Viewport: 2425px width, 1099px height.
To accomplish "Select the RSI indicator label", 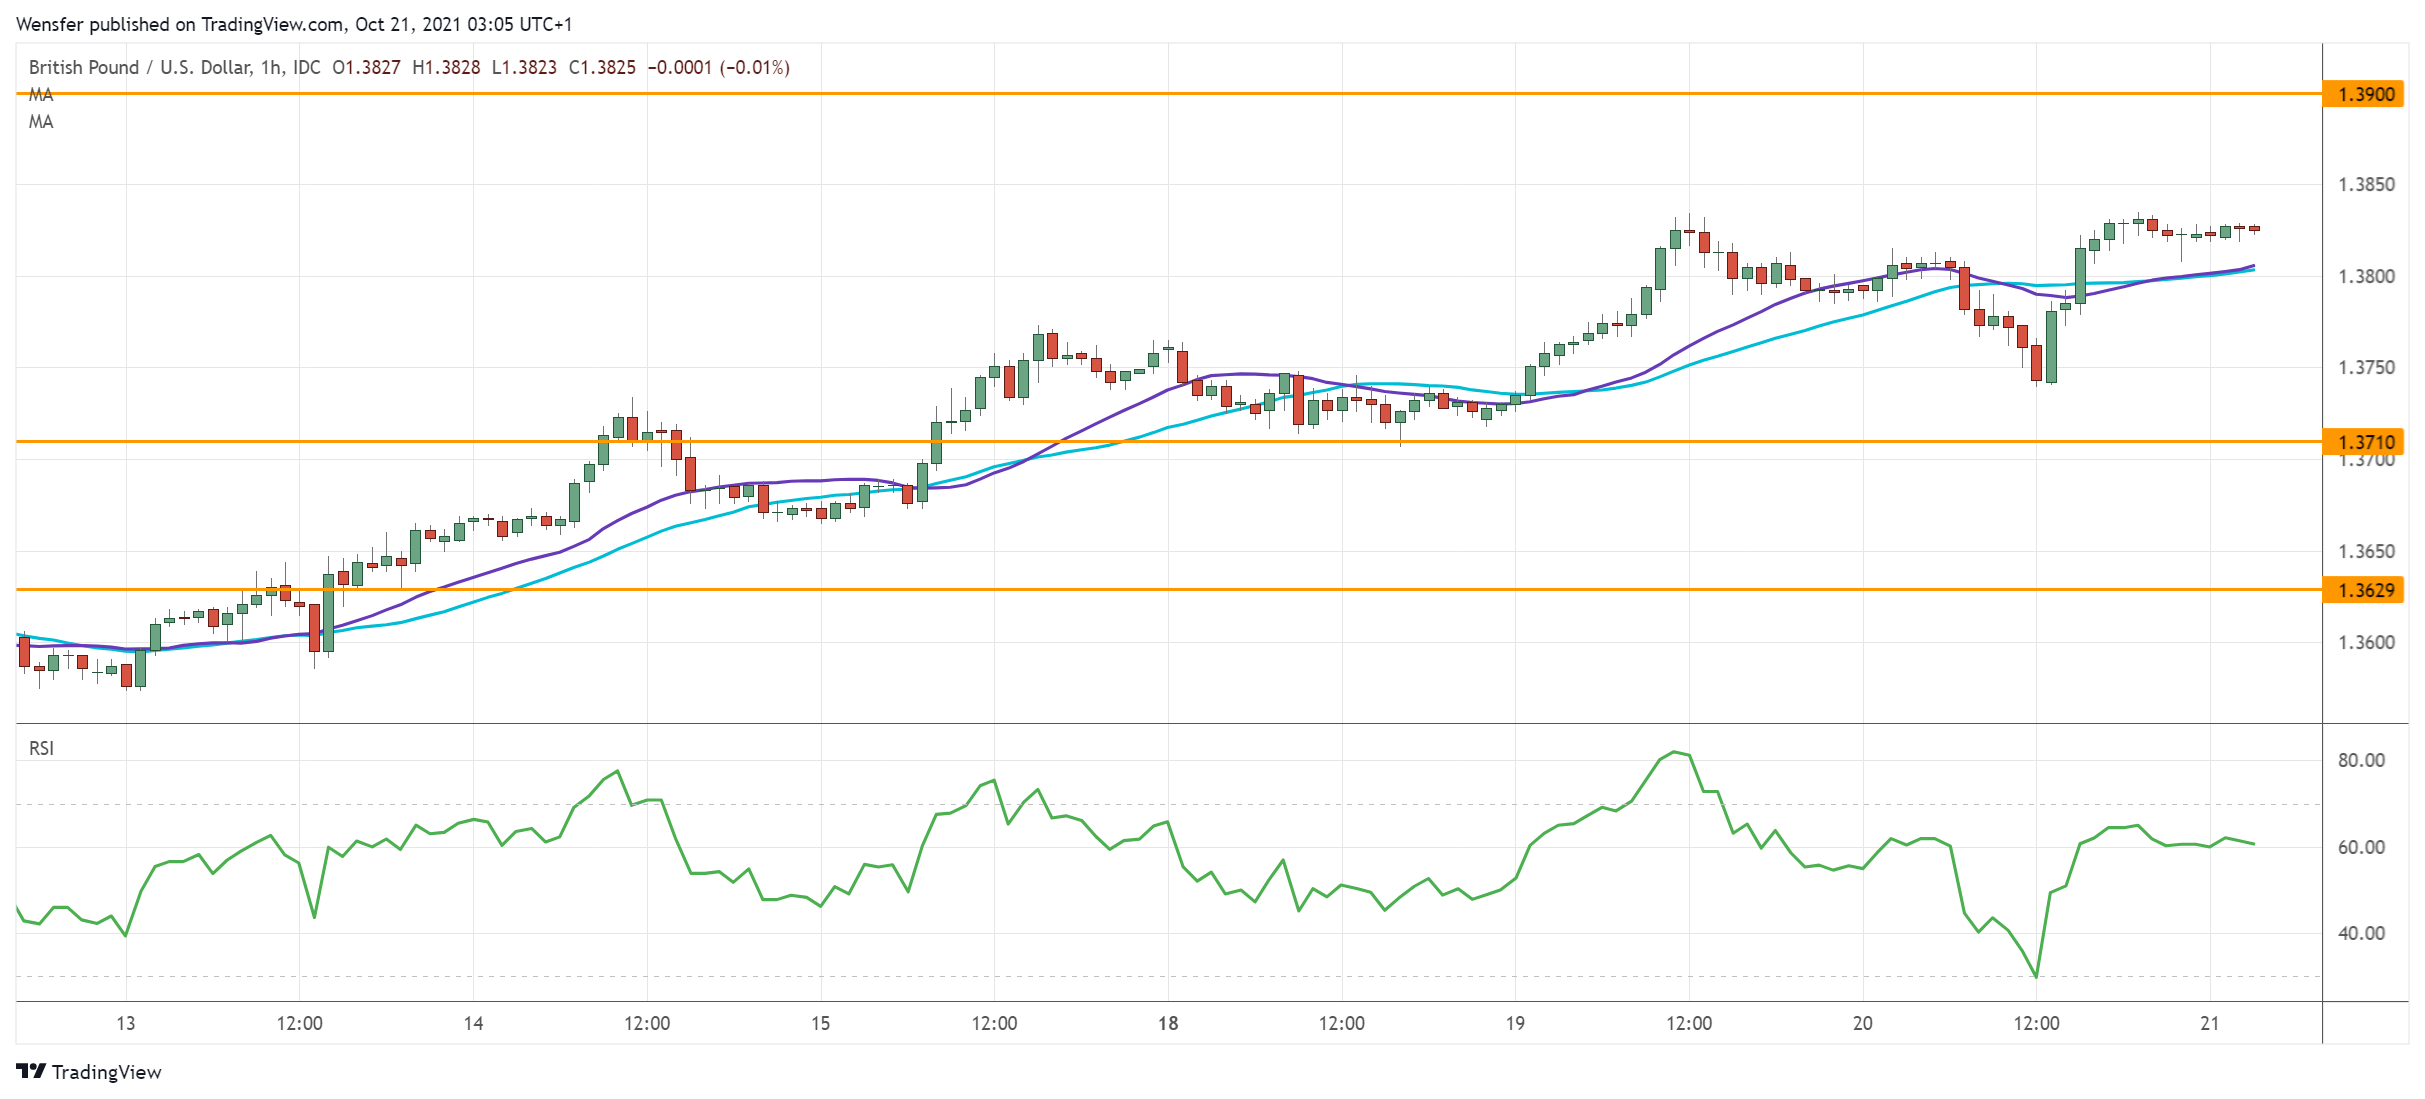I will click(41, 748).
